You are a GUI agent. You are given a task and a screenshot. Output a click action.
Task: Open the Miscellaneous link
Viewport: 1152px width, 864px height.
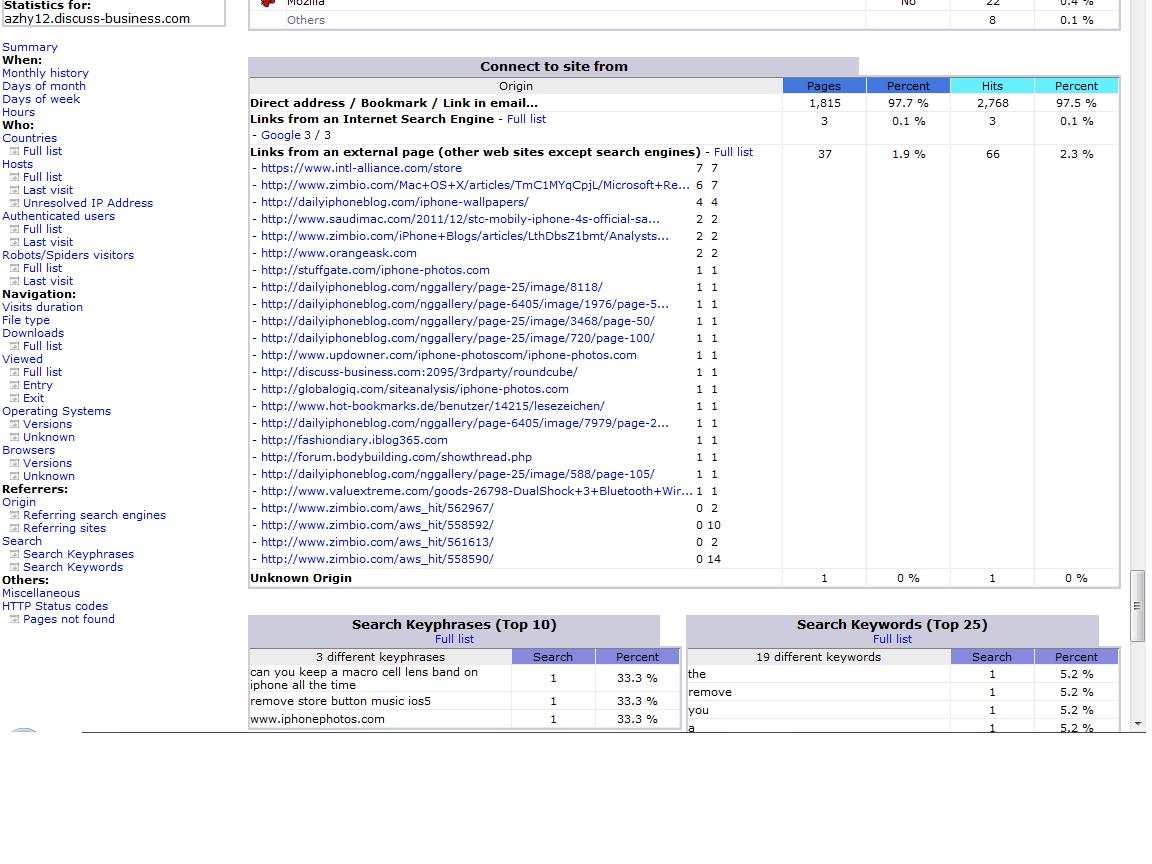[40, 594]
